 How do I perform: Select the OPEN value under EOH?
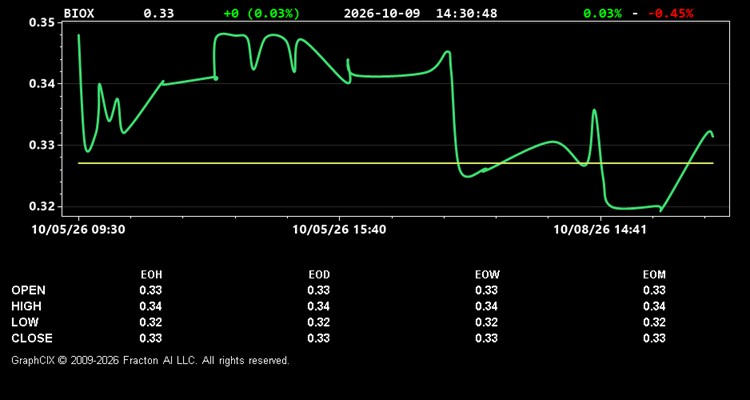point(151,290)
